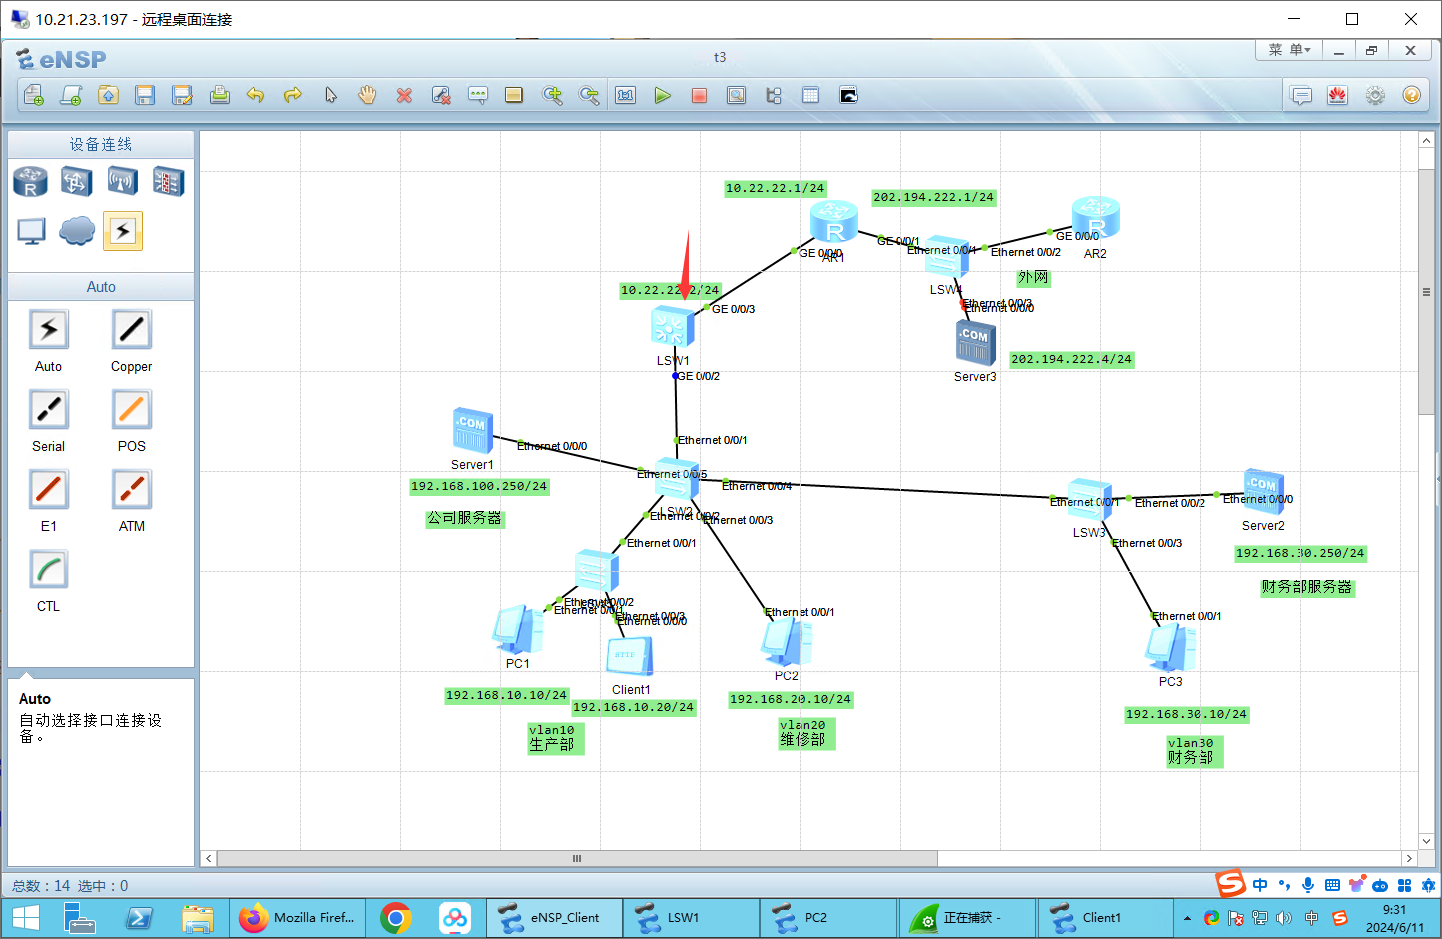Click the horizontal scrollbar thumb
The width and height of the screenshot is (1442, 939).
pos(577,858)
